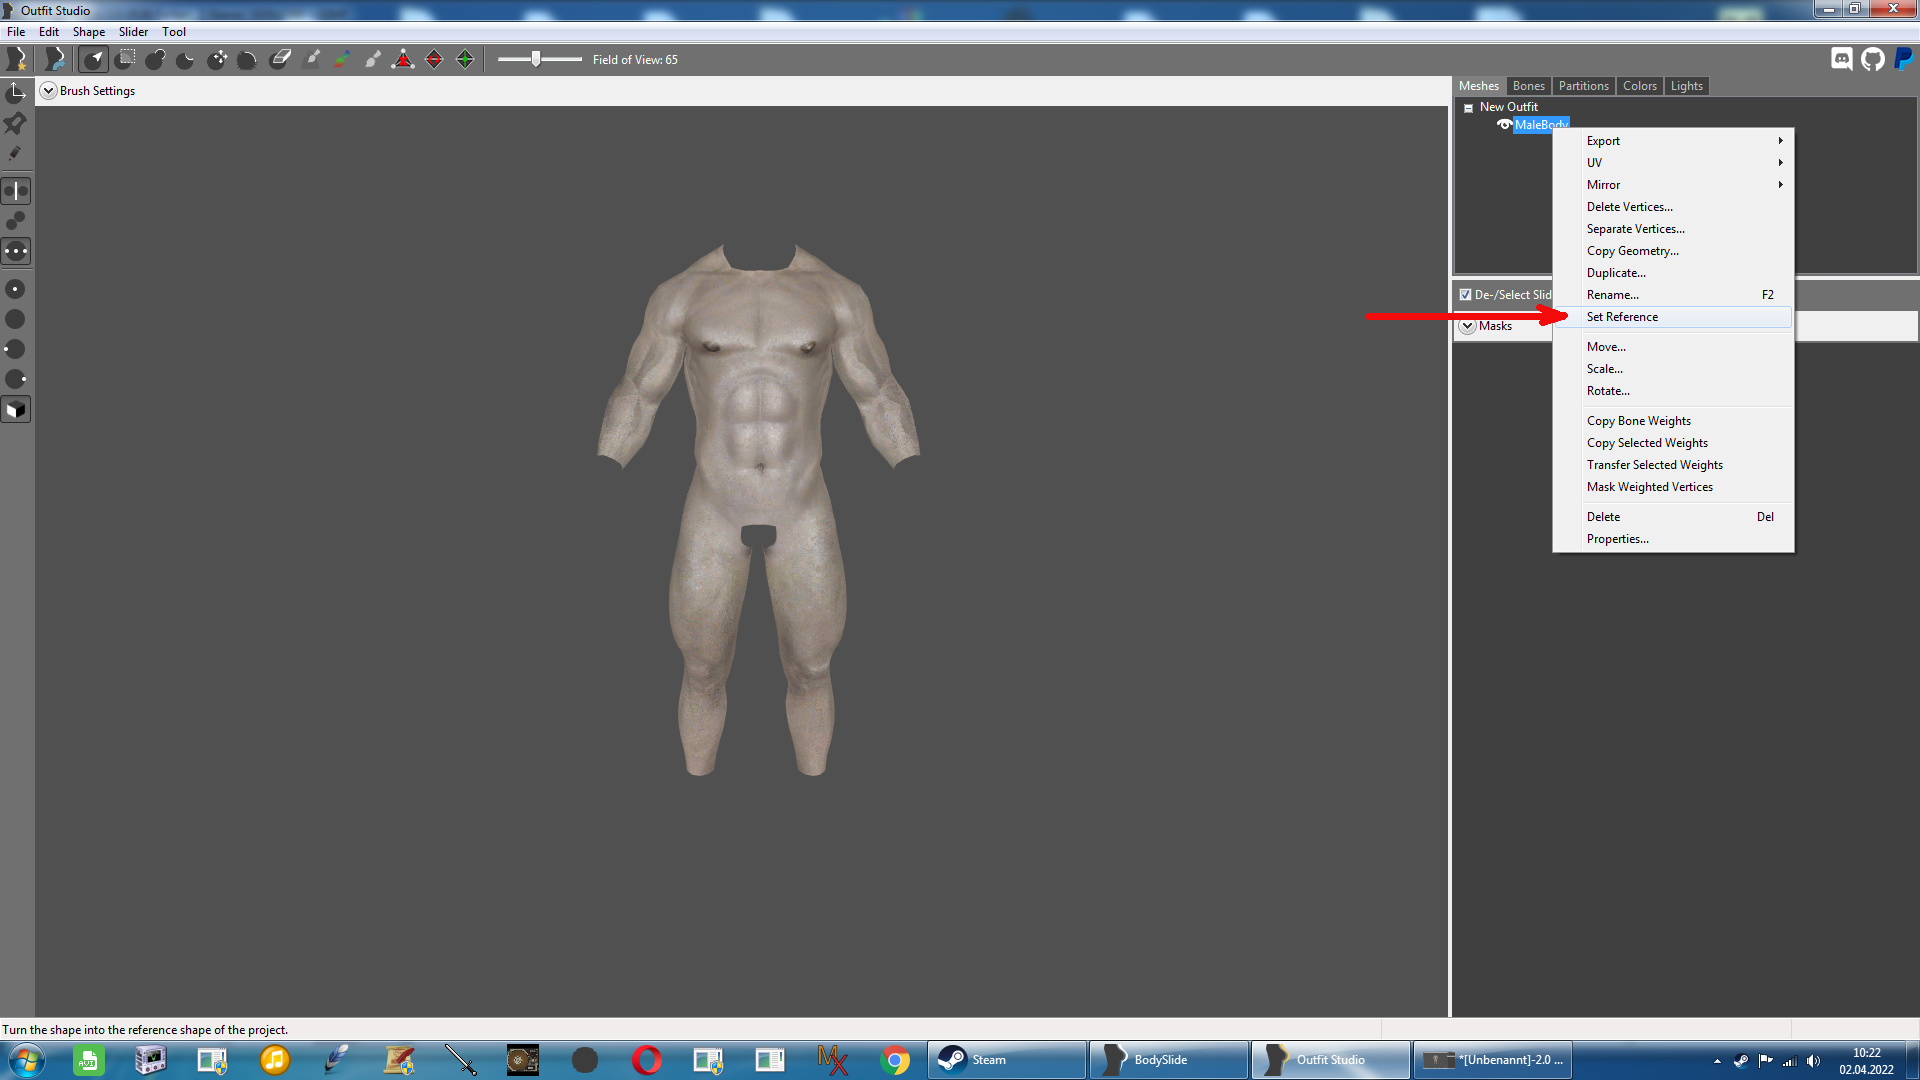Expand the Masks section
The height and width of the screenshot is (1080, 1920).
pos(1468,326)
